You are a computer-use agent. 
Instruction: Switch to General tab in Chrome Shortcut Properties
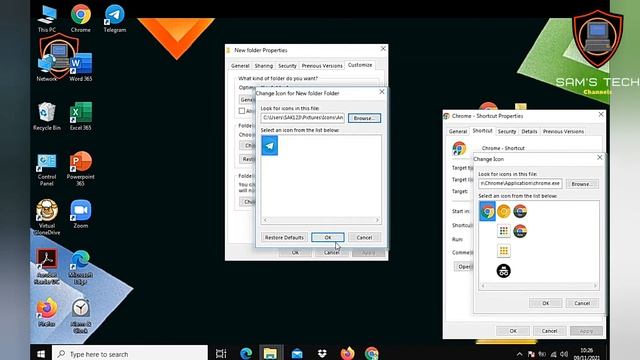(x=458, y=131)
